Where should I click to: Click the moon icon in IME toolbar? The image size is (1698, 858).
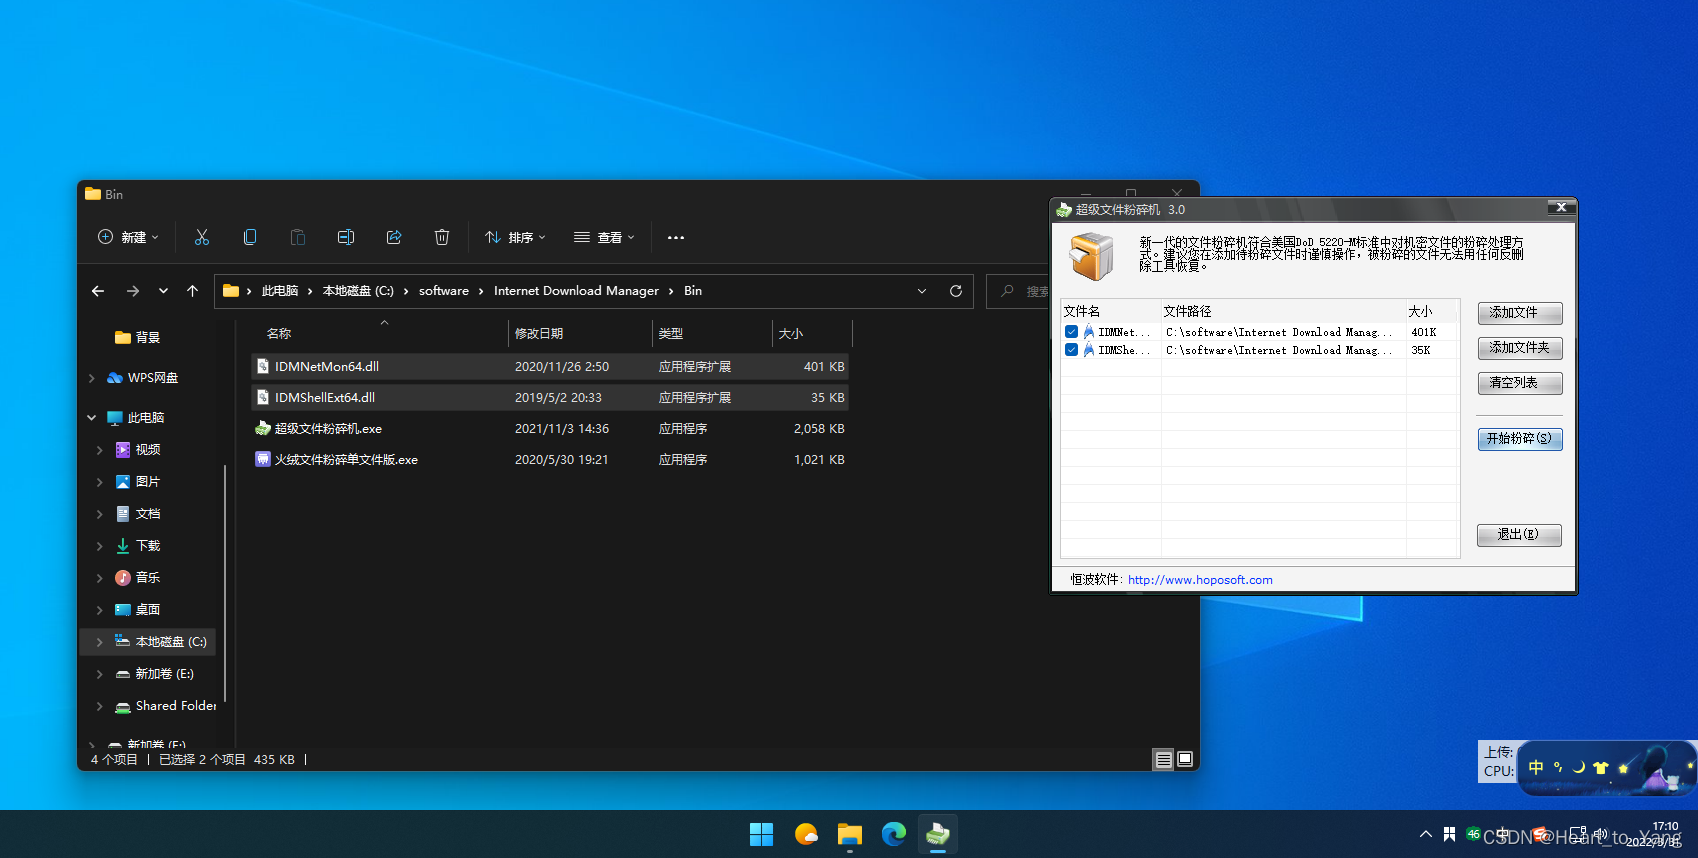click(x=1579, y=768)
